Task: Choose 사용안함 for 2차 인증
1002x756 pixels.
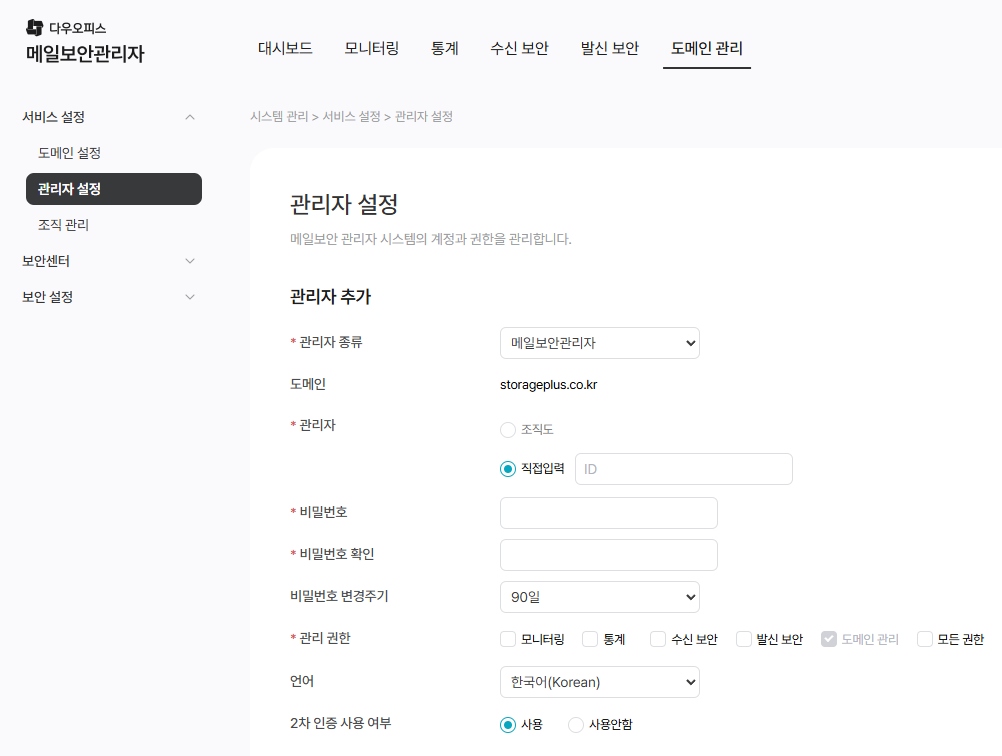Action: 576,725
